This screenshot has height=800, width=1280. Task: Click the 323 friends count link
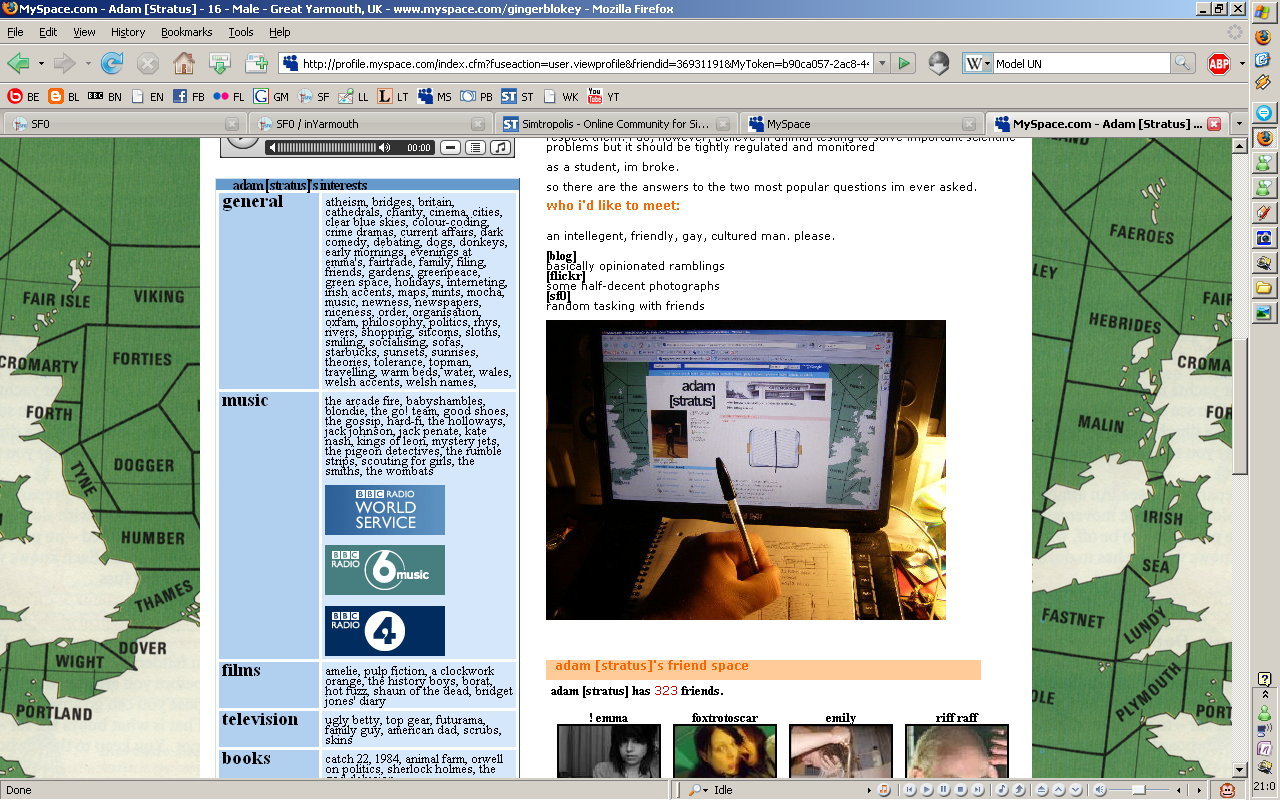[666, 690]
